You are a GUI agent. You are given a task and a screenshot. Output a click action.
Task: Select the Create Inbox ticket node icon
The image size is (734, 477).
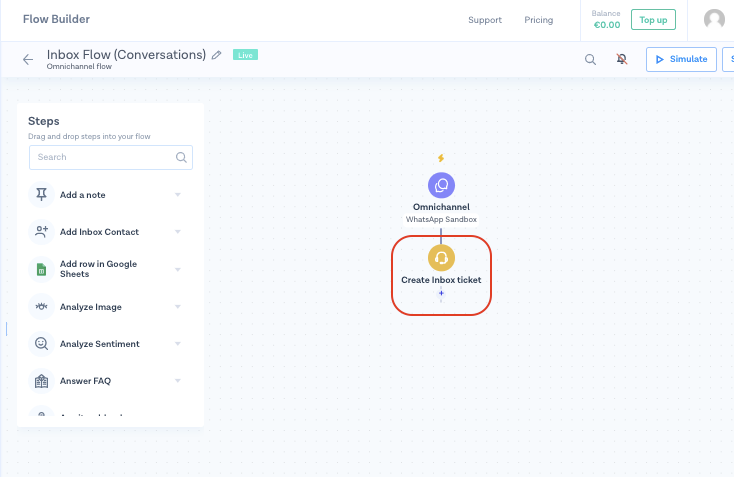tap(441, 258)
